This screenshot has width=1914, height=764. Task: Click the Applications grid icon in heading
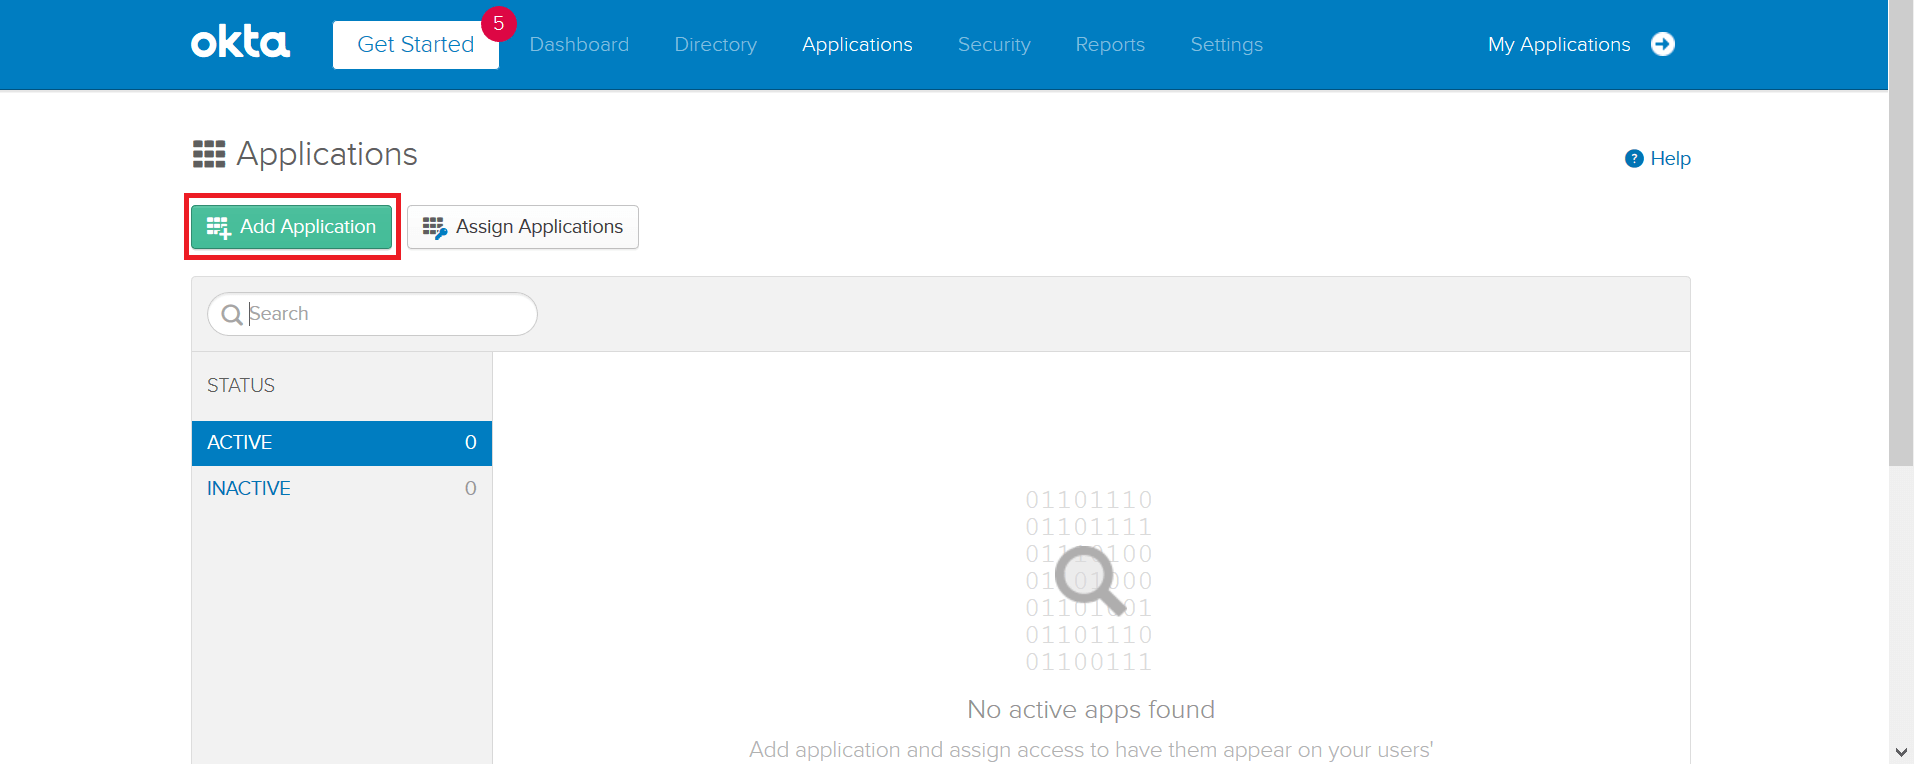click(x=209, y=154)
